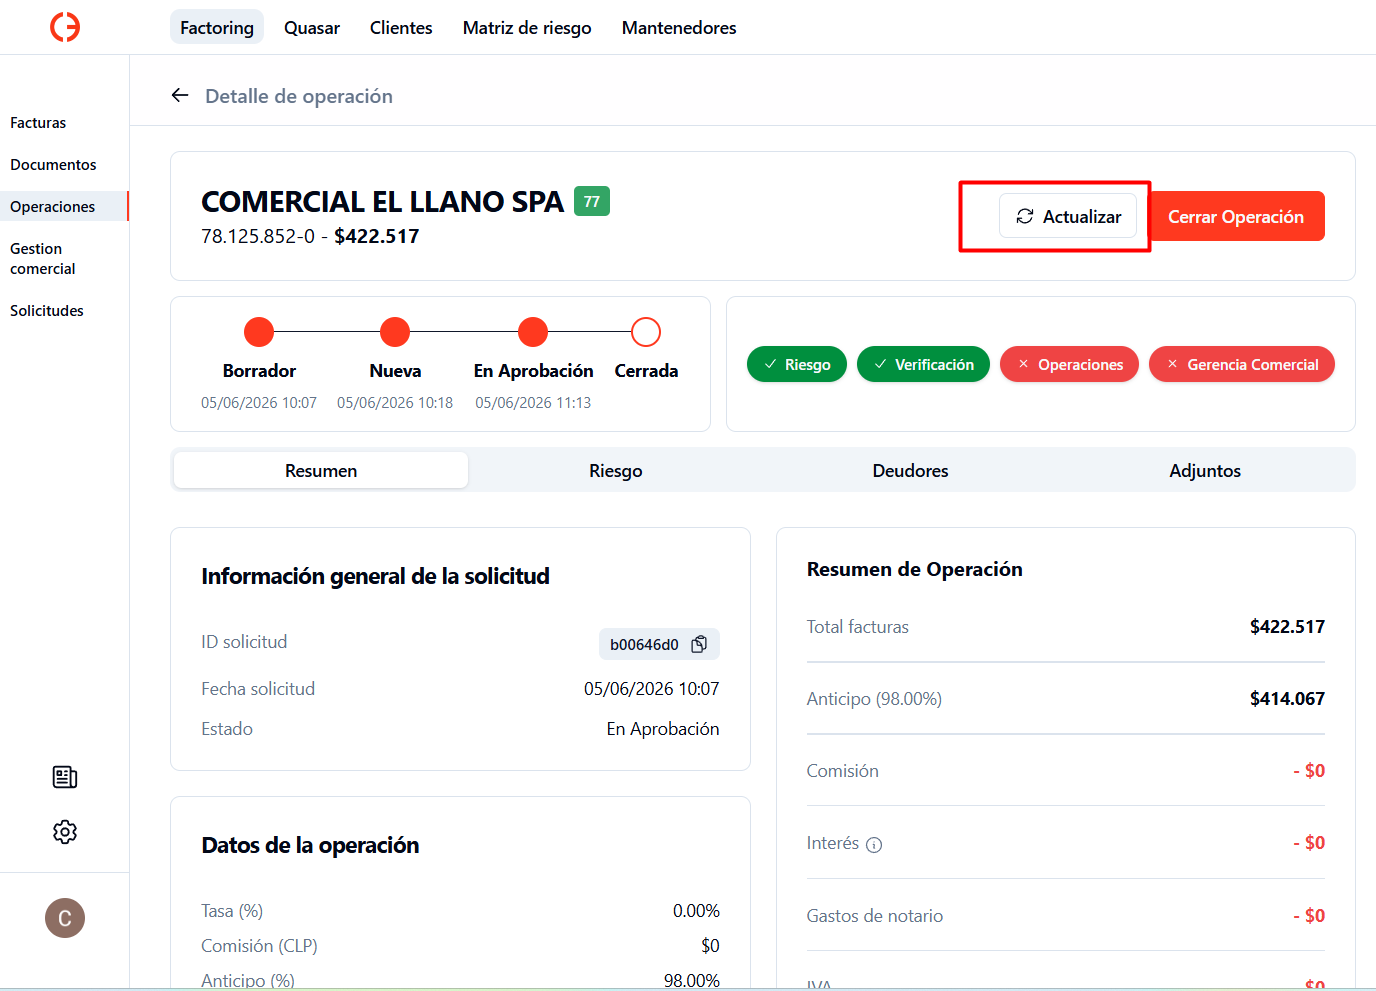This screenshot has height=991, width=1376.
Task: Click the Gastos de notario label
Action: pos(875,916)
